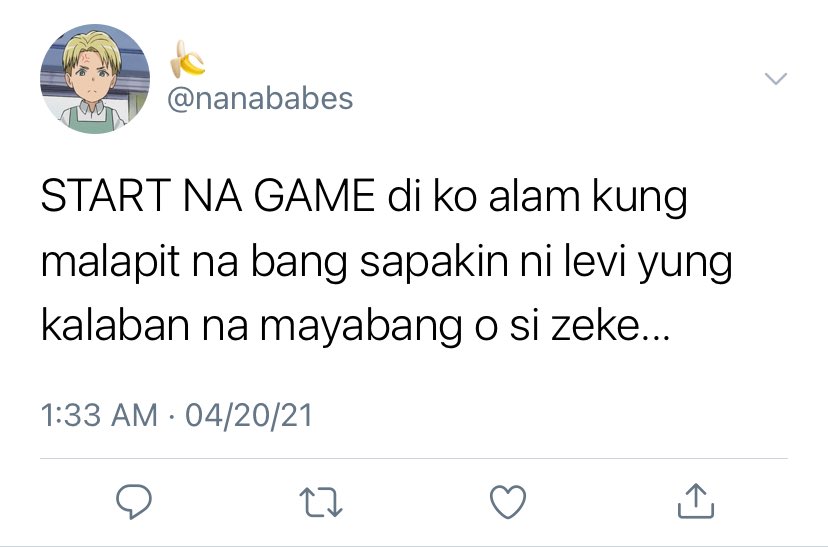The height and width of the screenshot is (547, 828).
Task: Click the 04/20/21 date
Action: (249, 416)
